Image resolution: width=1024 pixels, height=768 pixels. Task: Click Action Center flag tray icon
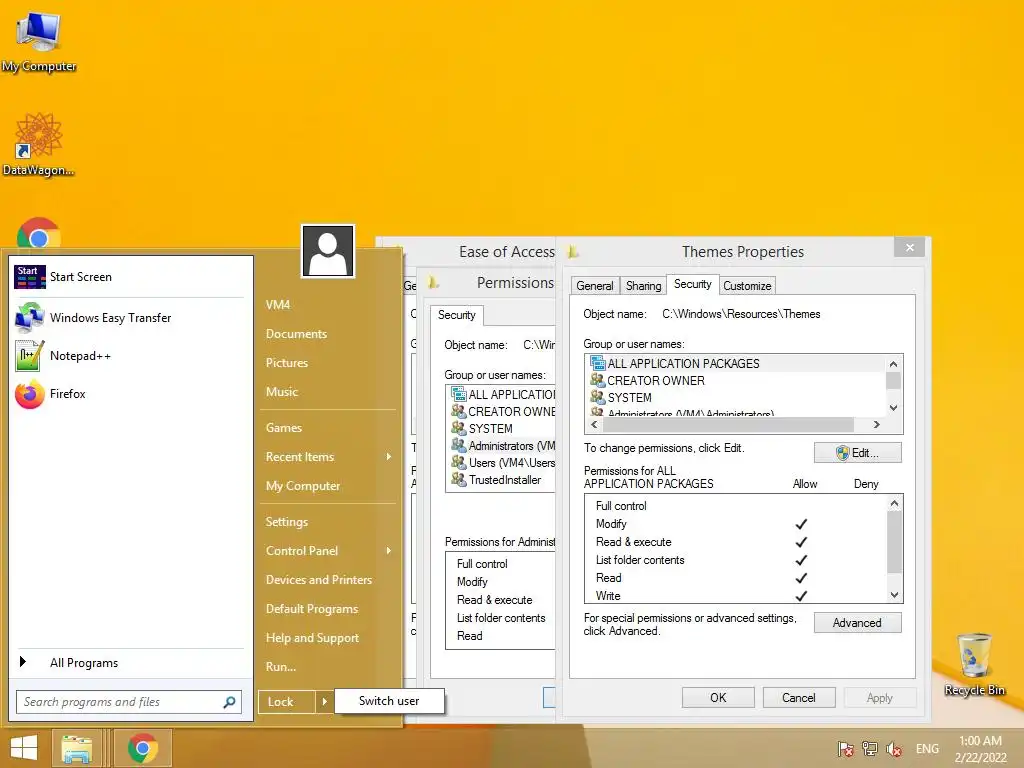[846, 749]
